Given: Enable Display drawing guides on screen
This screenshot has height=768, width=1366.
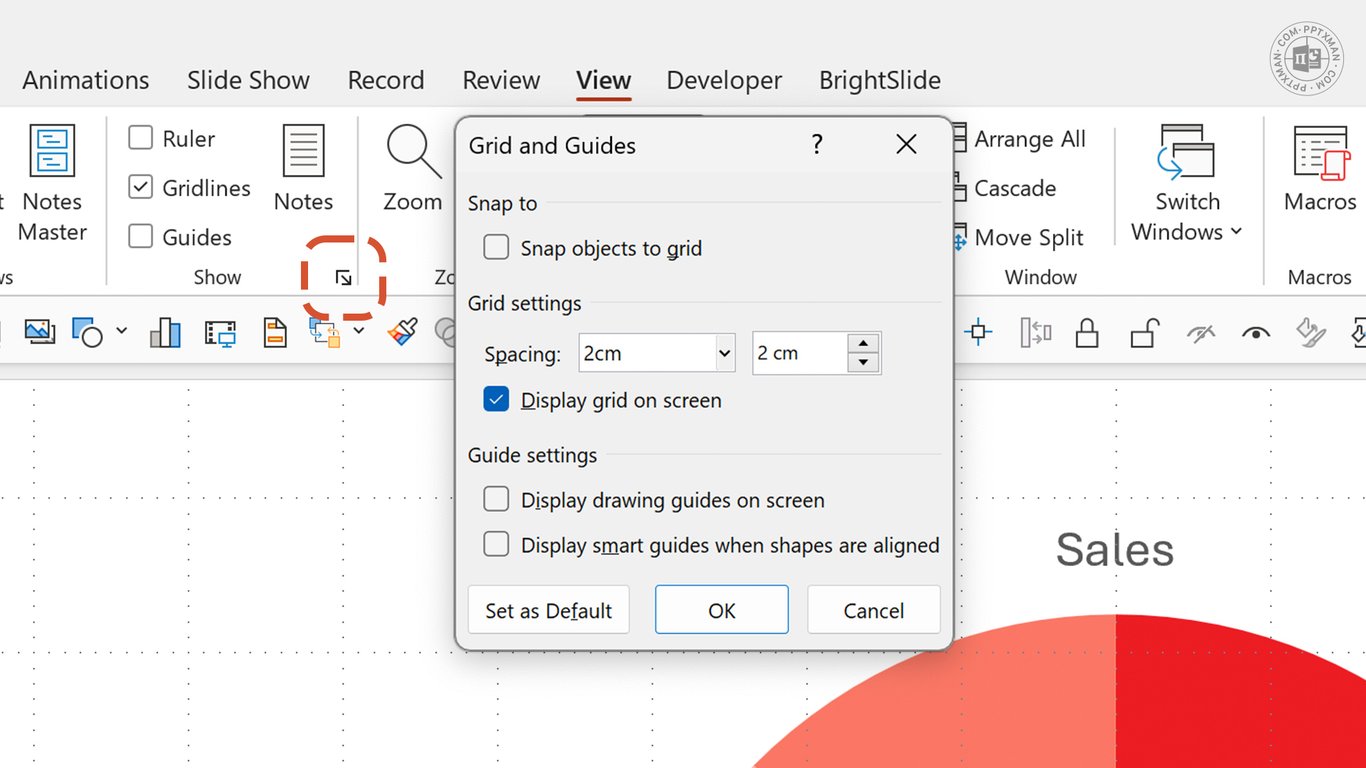Looking at the screenshot, I should tap(496, 499).
